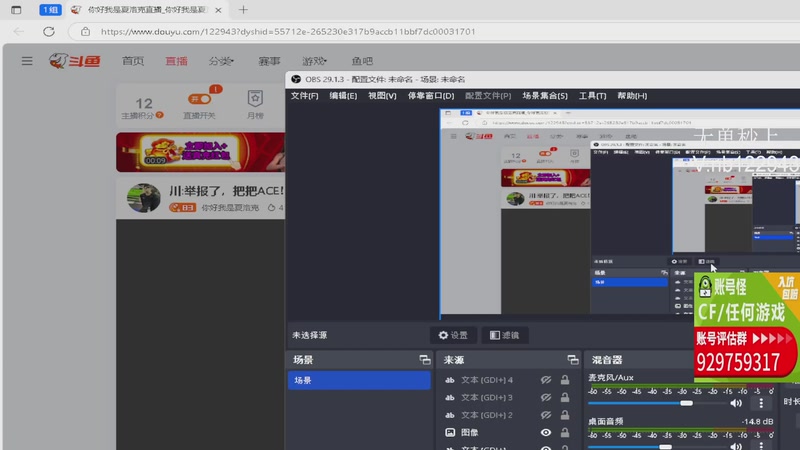This screenshot has height=450, width=800.
Task: Click the like thumbs-up icon by streamer name
Action: (271, 207)
